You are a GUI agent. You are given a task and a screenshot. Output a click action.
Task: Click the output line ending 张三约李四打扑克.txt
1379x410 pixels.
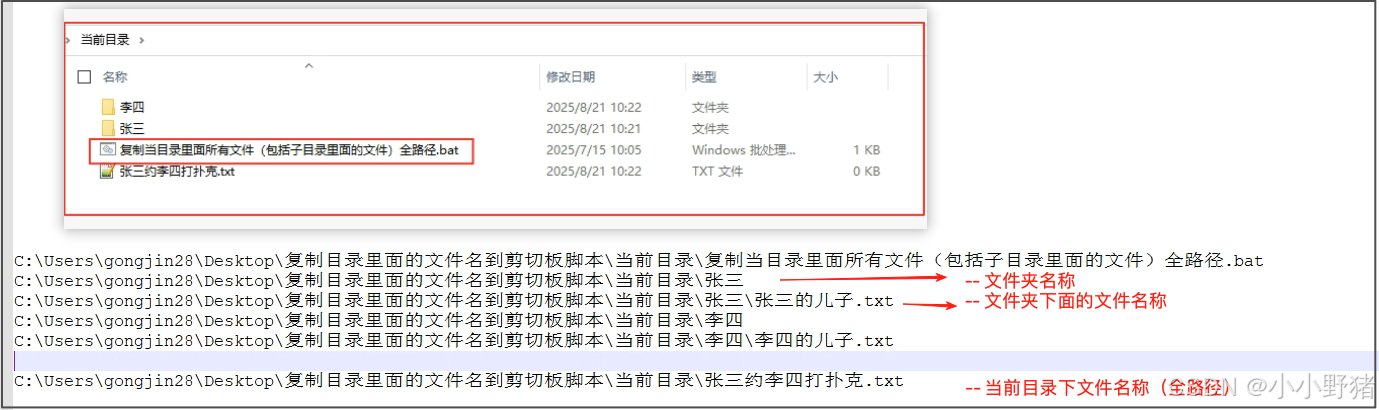[459, 381]
